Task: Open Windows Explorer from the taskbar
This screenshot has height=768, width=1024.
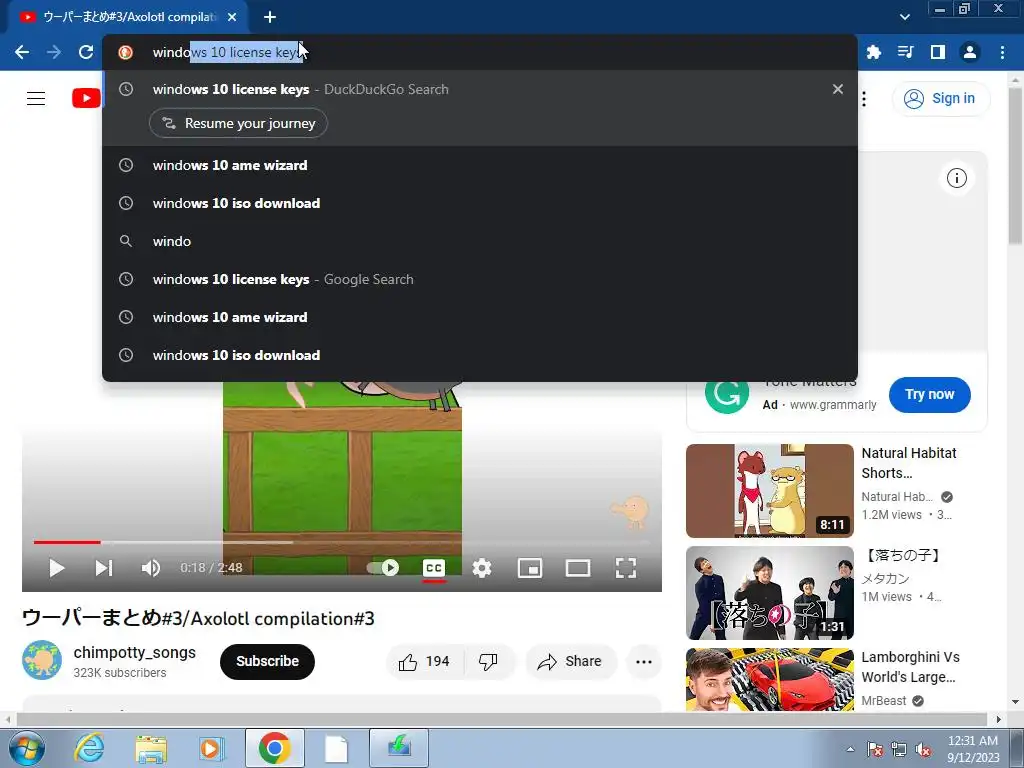Action: click(151, 748)
